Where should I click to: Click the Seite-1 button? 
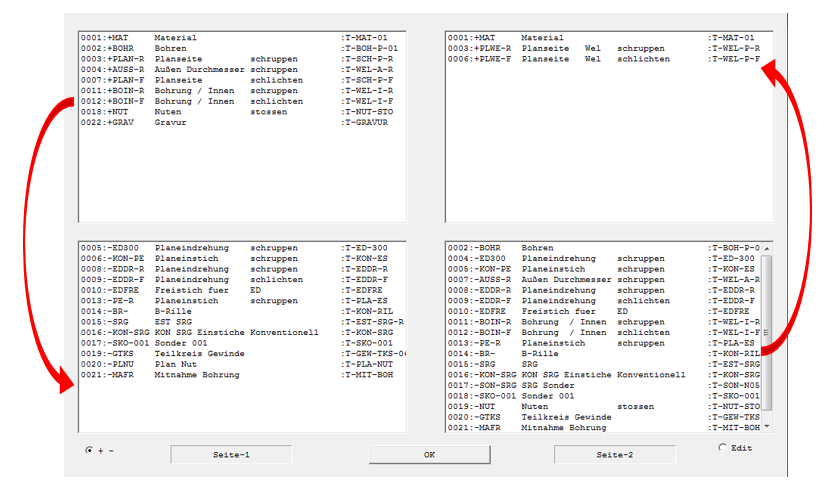tap(231, 455)
